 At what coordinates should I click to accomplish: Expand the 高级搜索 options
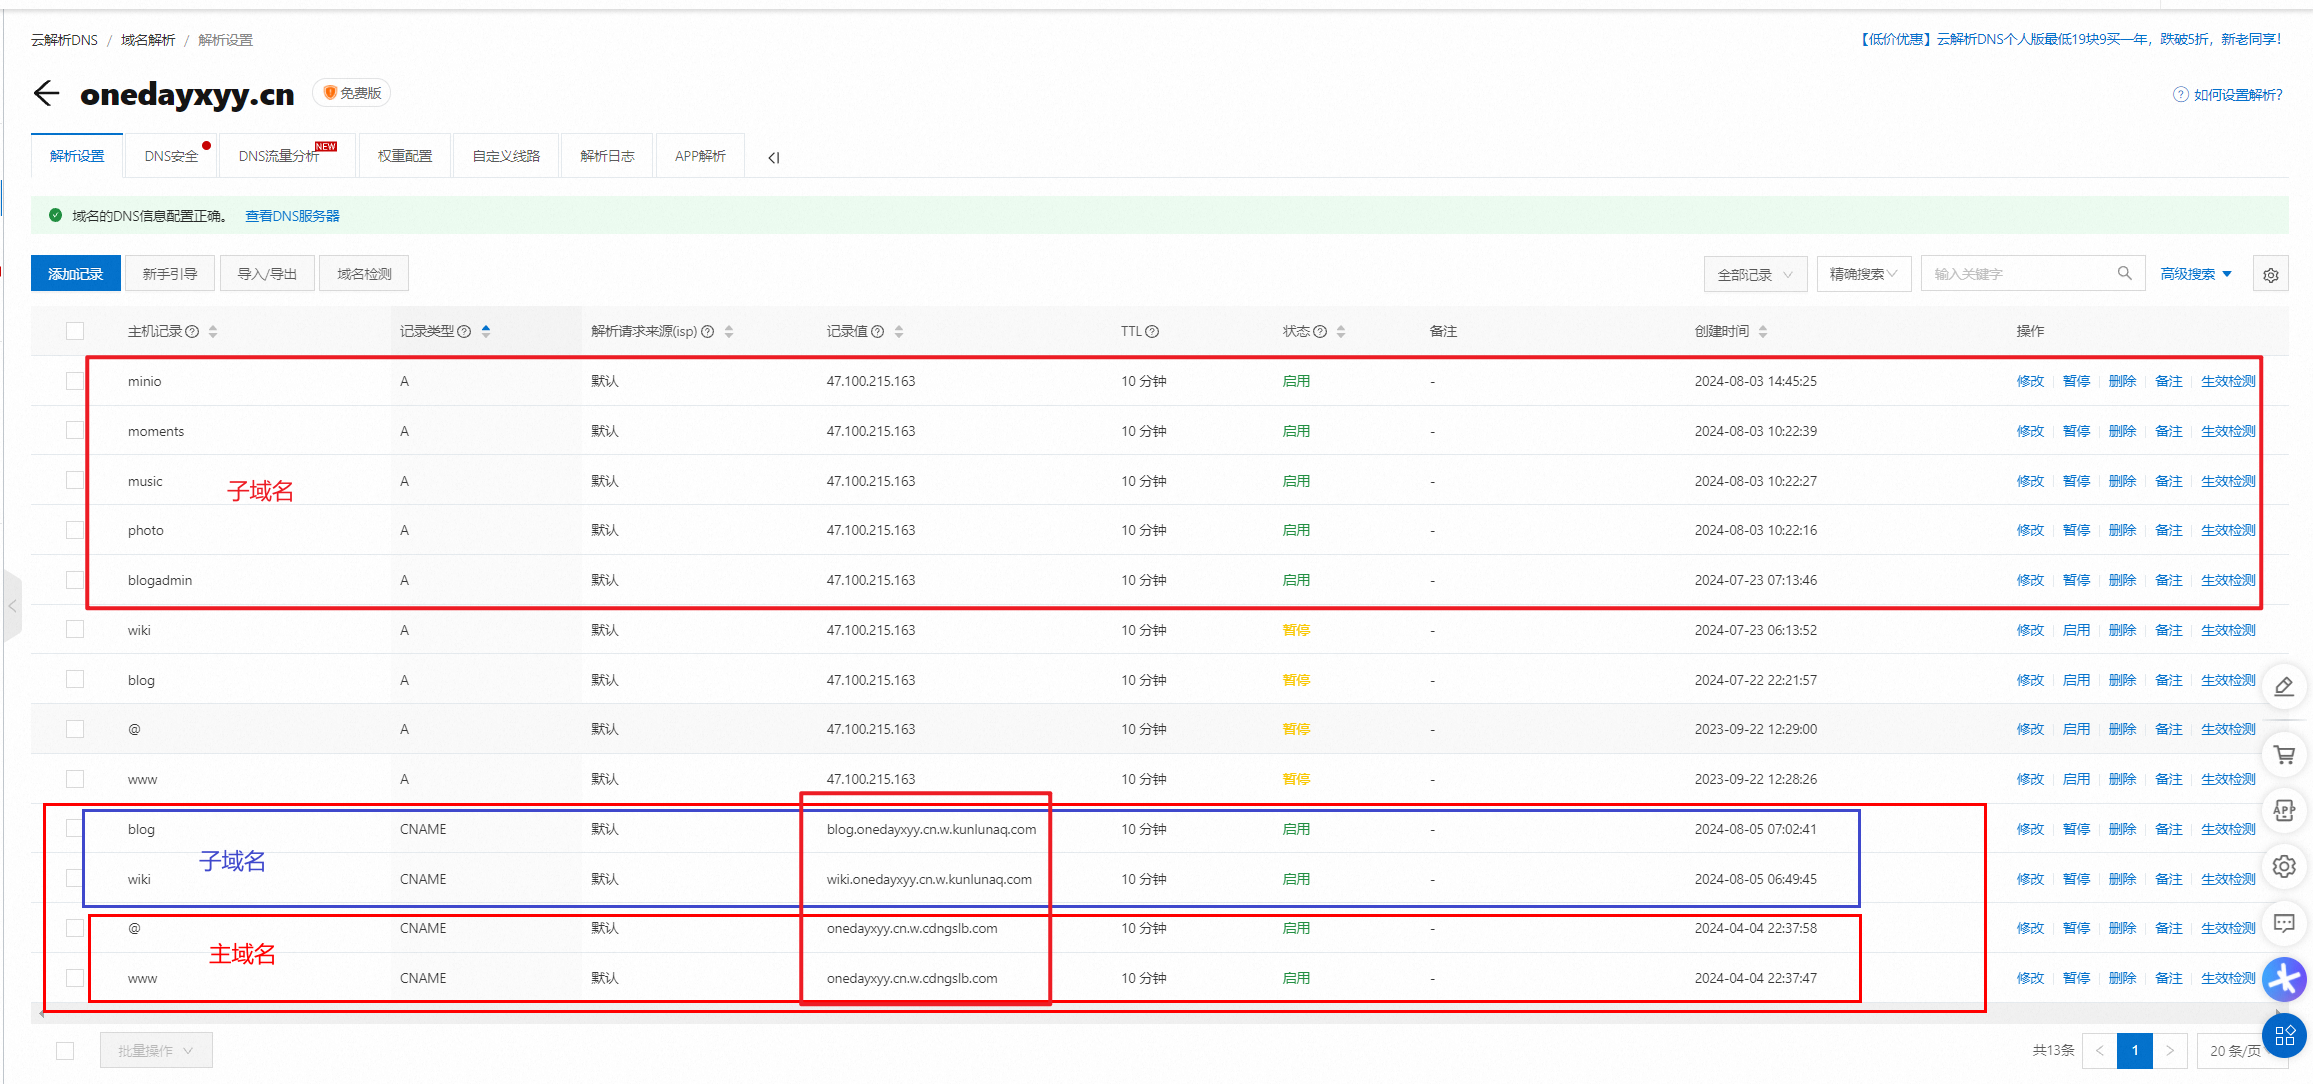coord(2195,274)
